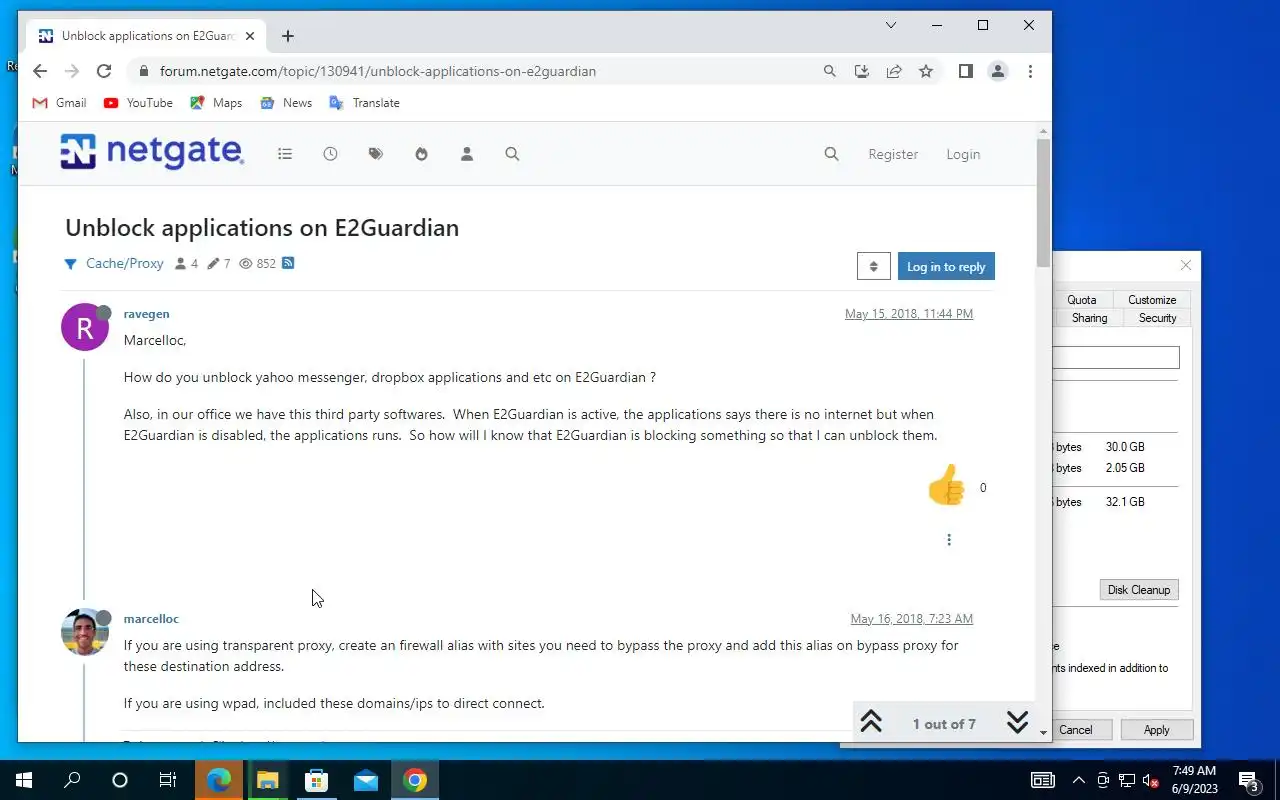Viewport: 1280px width, 800px height.
Task: Open the search magnifier next to Register
Action: pos(831,154)
